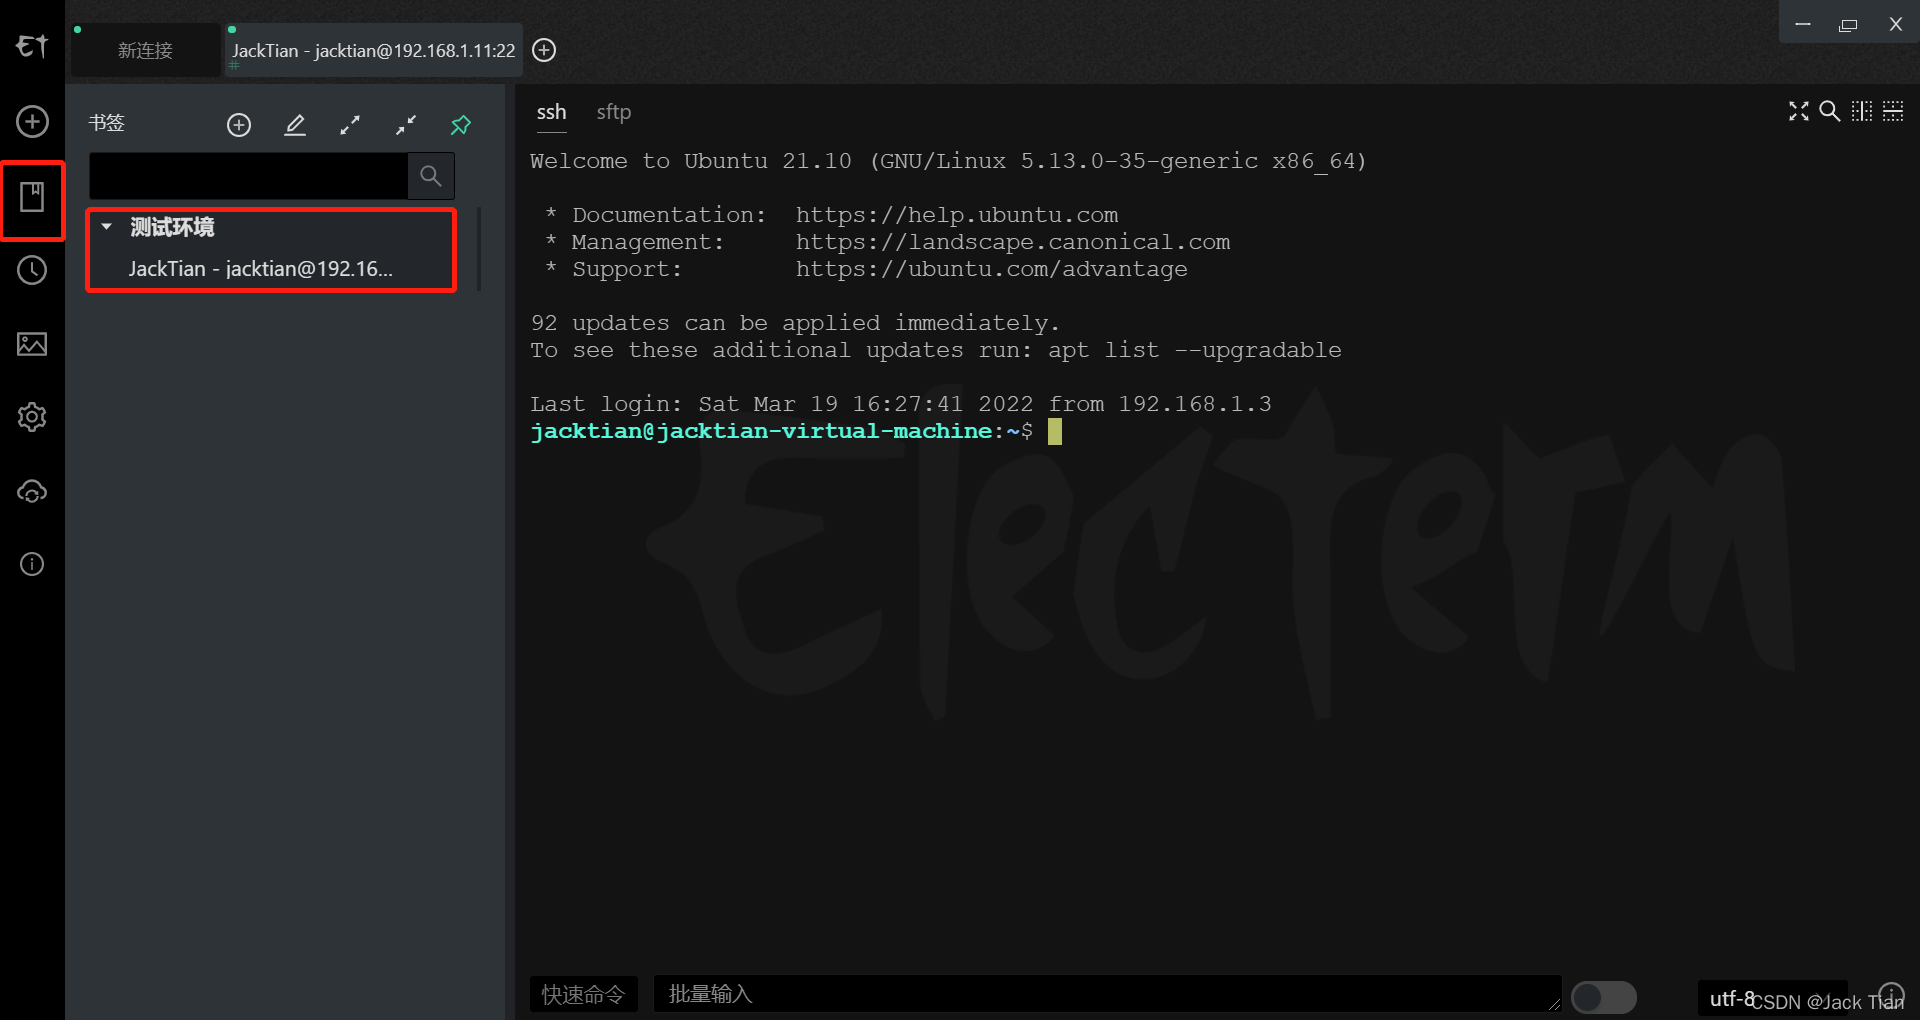The image size is (1920, 1020).
Task: Click the electerm logo icon
Action: pyautogui.click(x=32, y=46)
